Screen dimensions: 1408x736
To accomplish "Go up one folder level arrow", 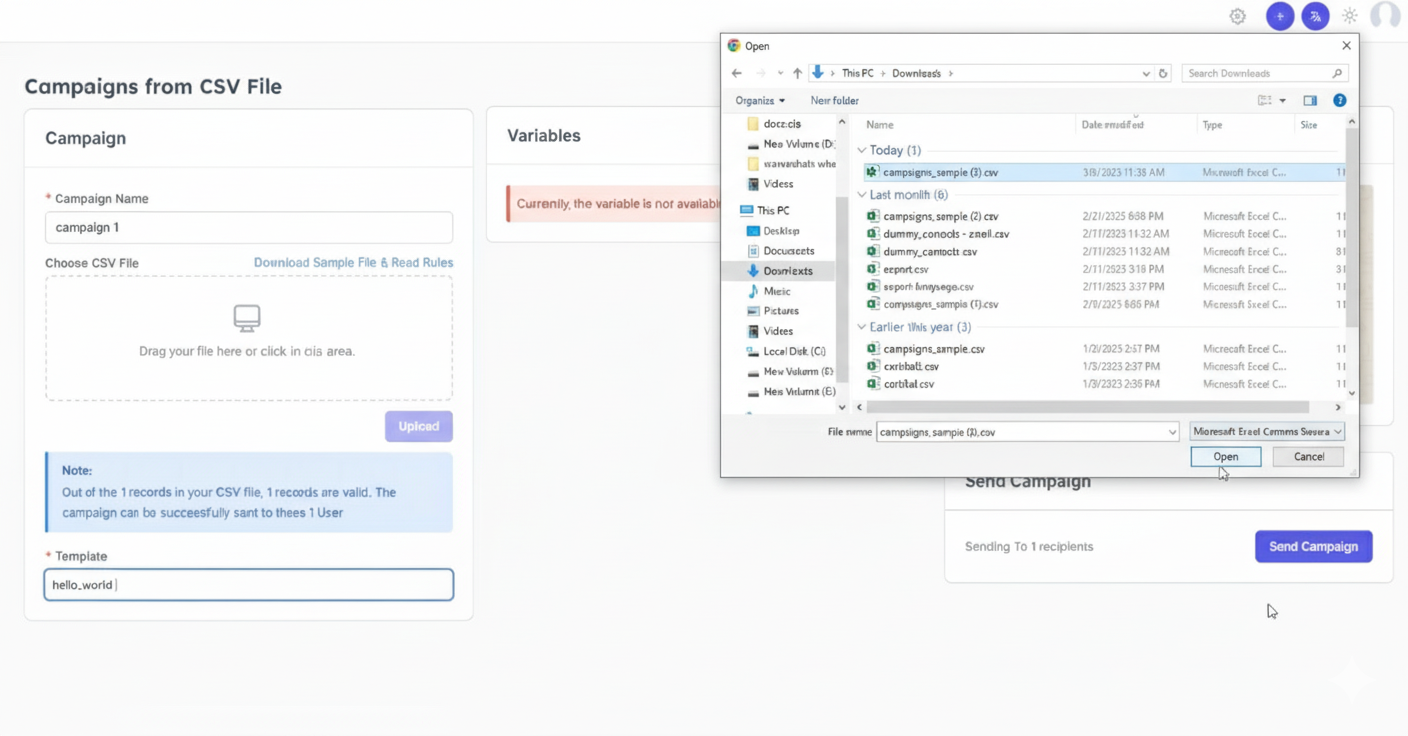I will pos(797,73).
